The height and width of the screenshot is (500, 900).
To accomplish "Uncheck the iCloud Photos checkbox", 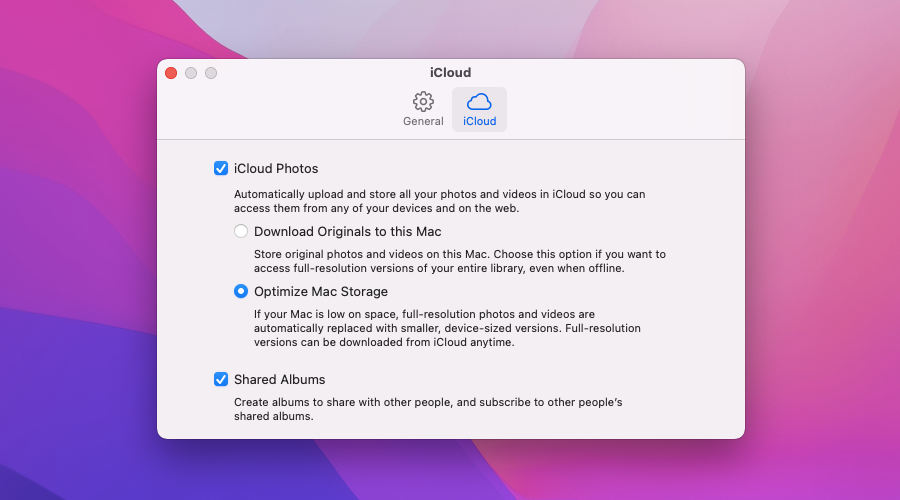I will coord(221,168).
